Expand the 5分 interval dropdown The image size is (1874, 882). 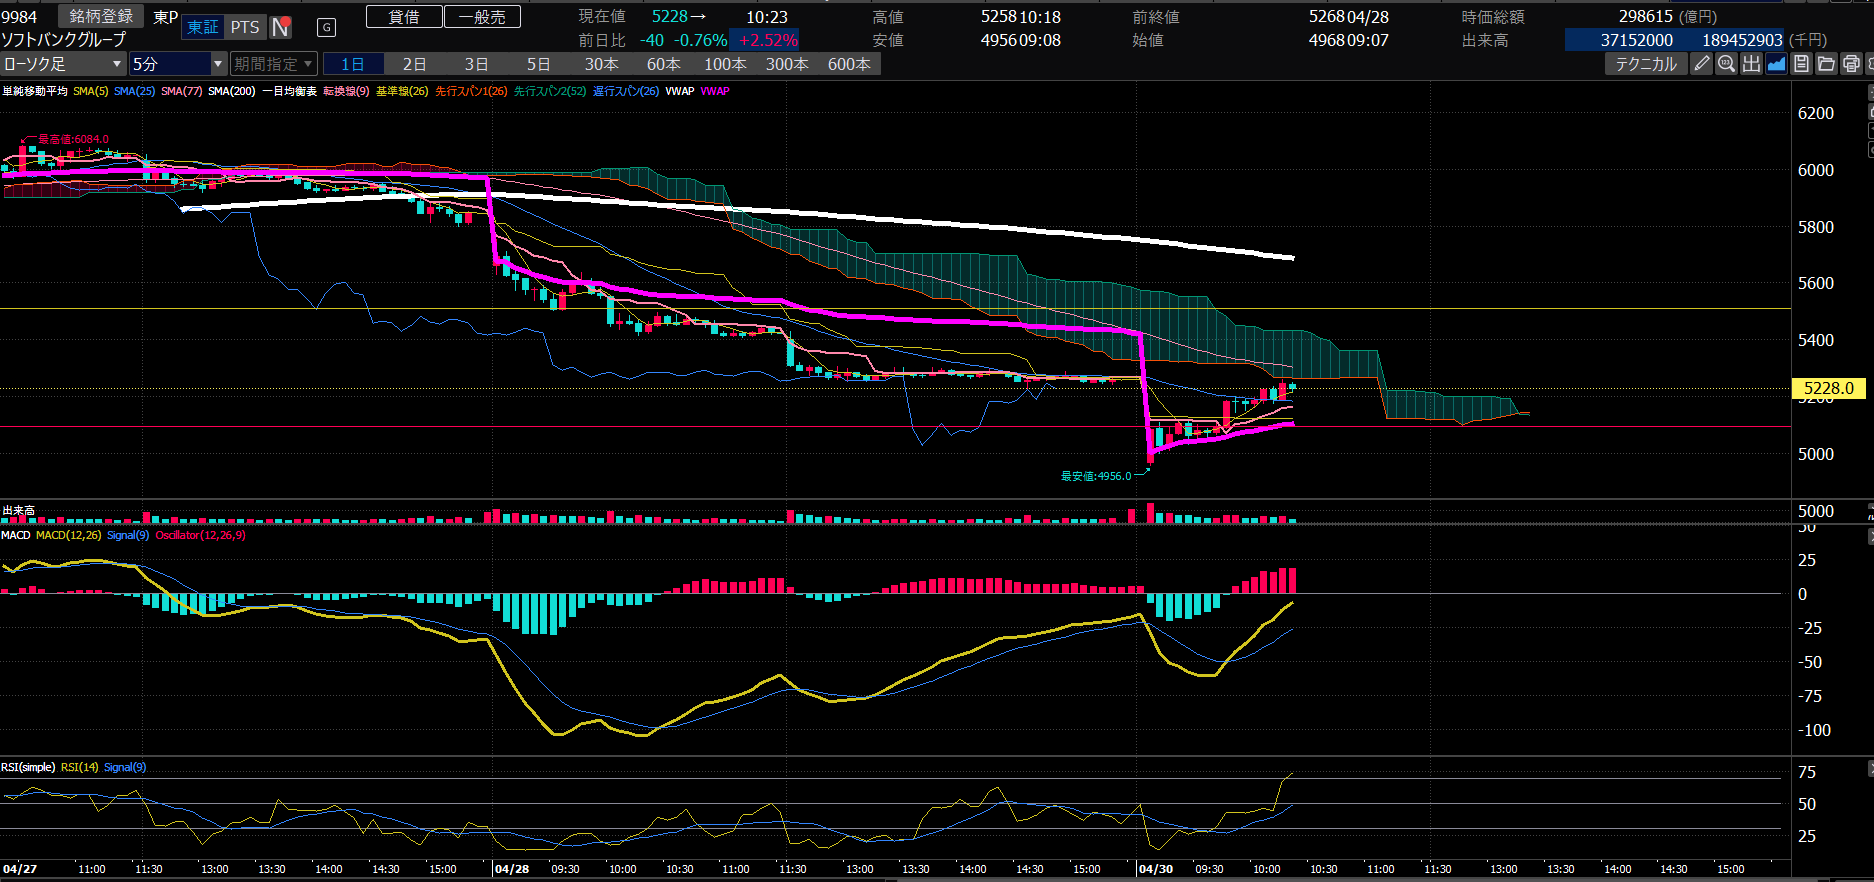click(x=178, y=64)
